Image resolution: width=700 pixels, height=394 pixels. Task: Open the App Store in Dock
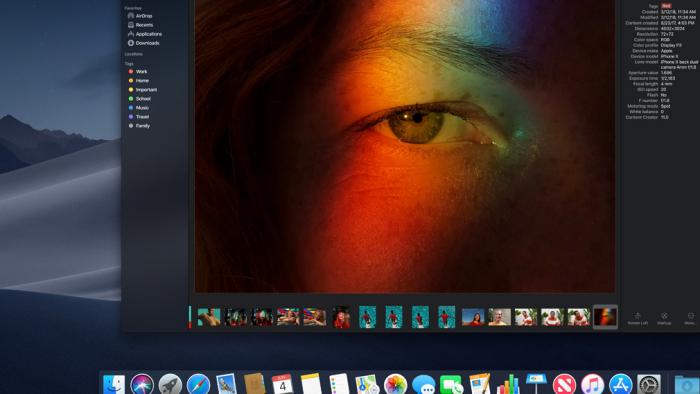click(x=621, y=385)
